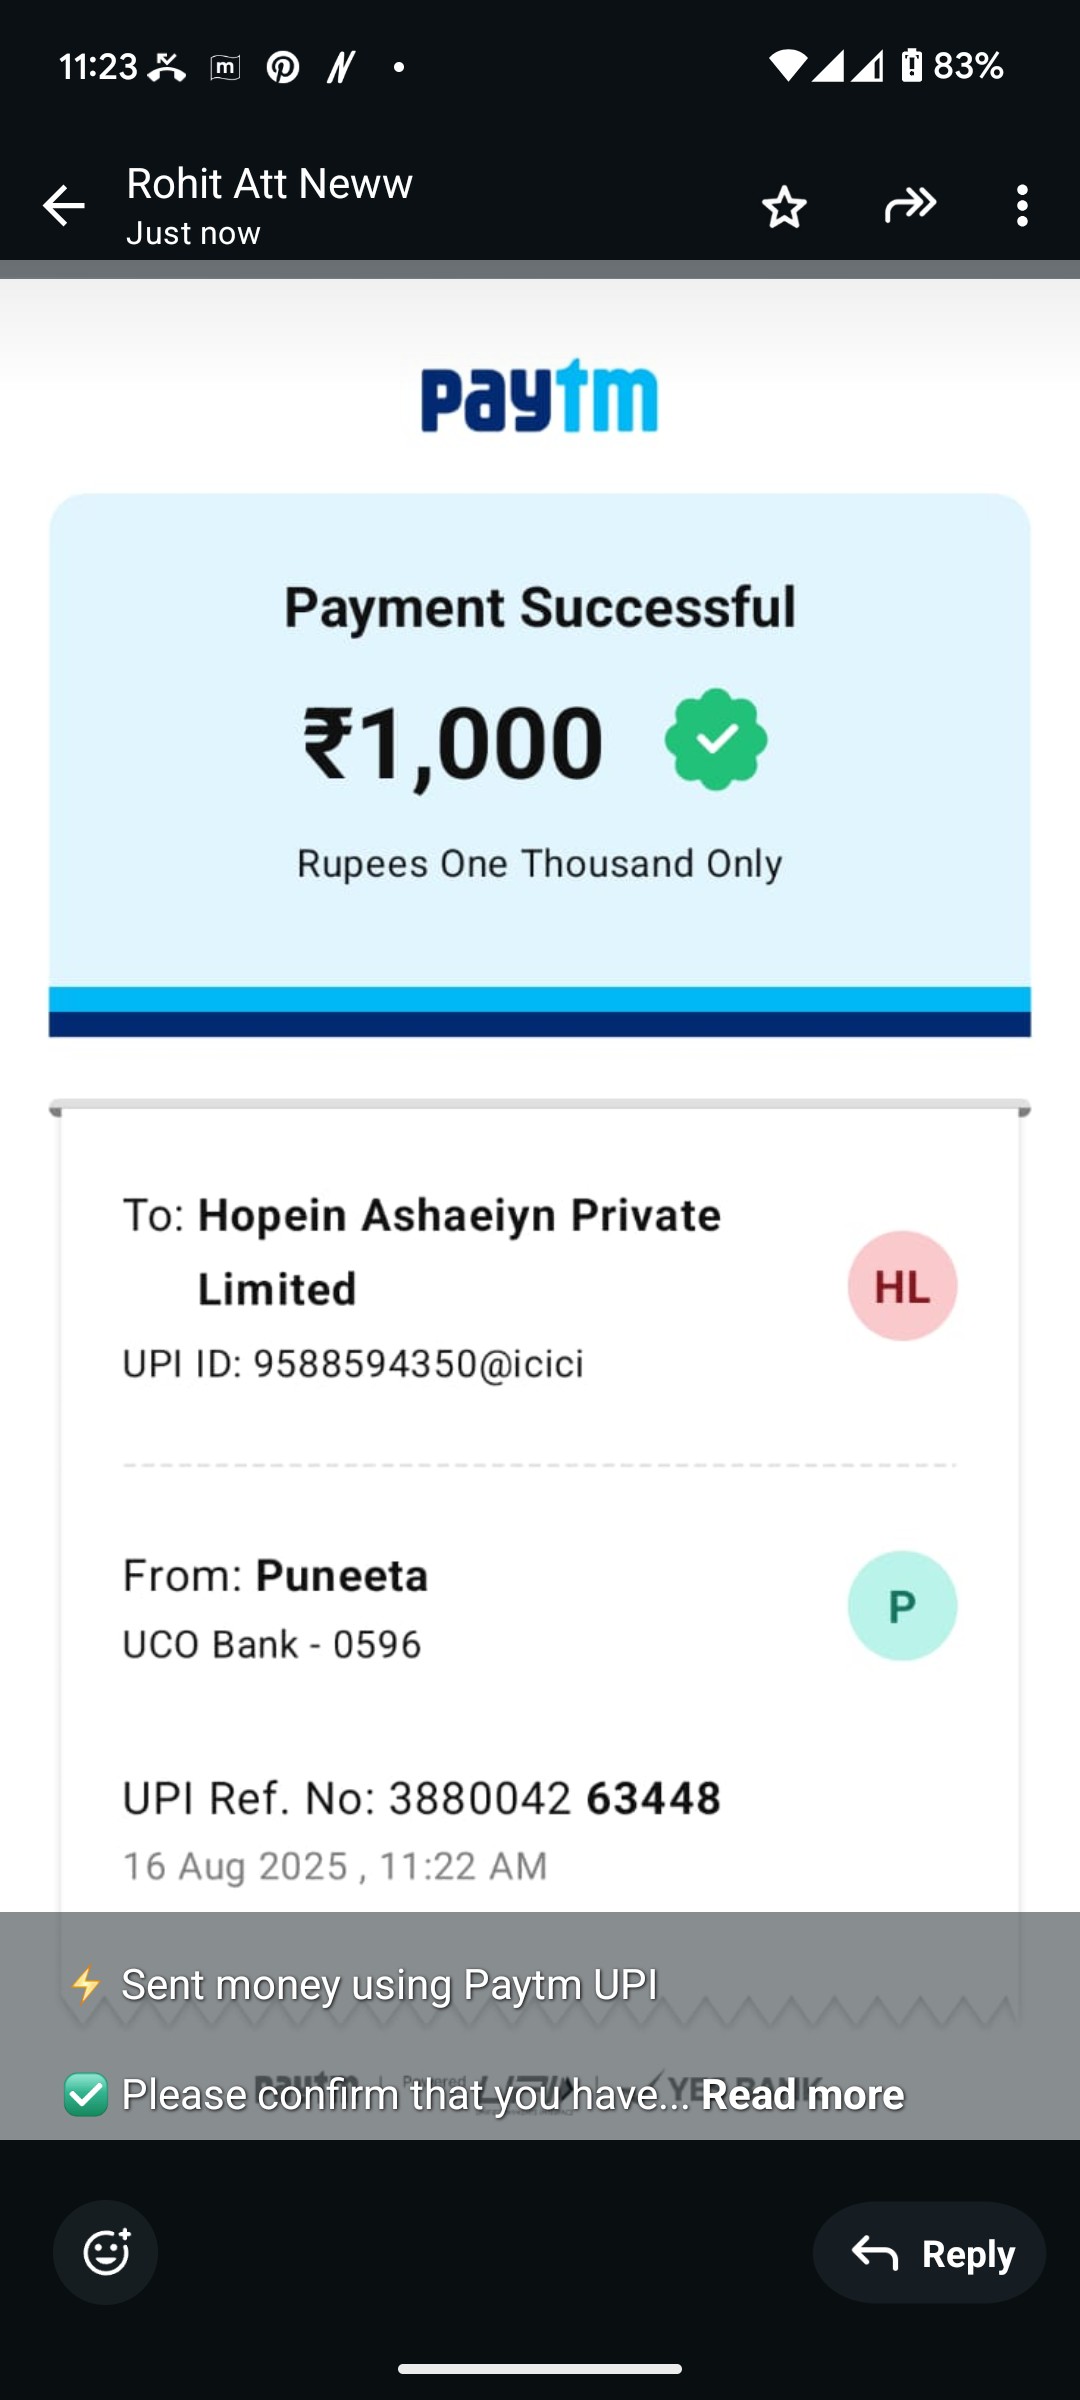This screenshot has height=2400, width=1080.
Task: Tap the green checkbox emoji in caption
Action: tap(86, 2095)
